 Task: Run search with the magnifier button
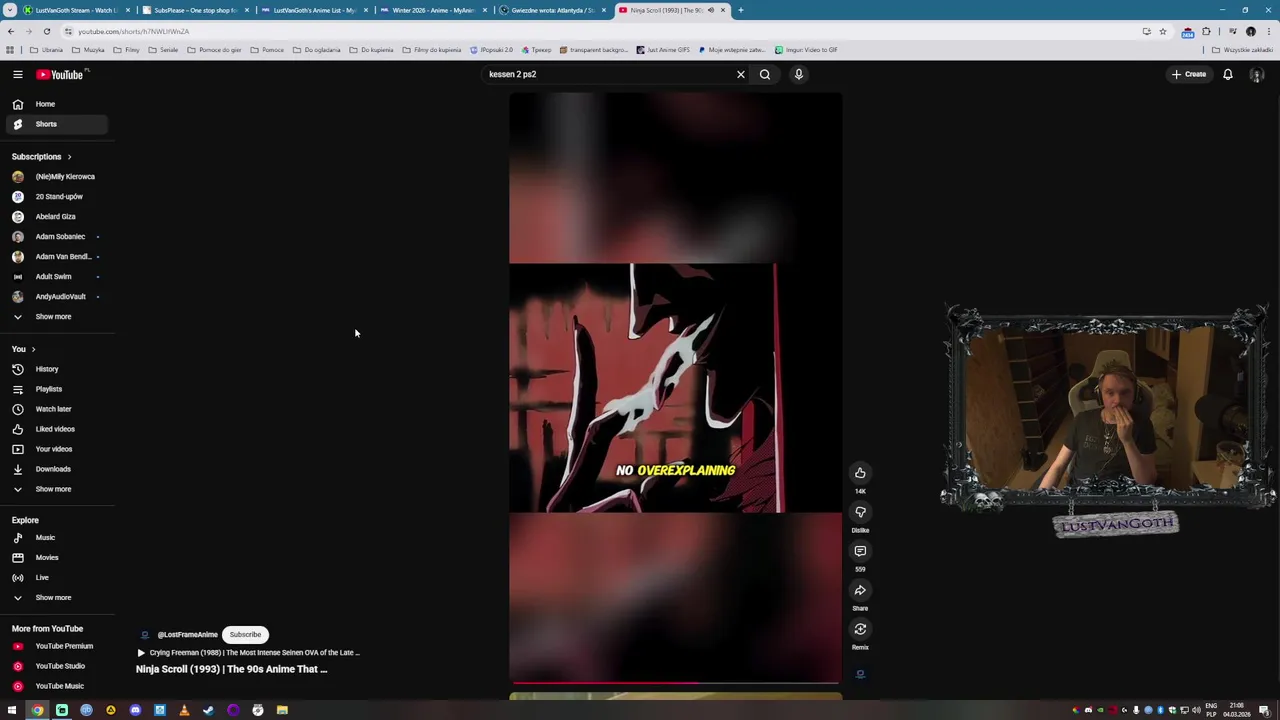pyautogui.click(x=765, y=74)
